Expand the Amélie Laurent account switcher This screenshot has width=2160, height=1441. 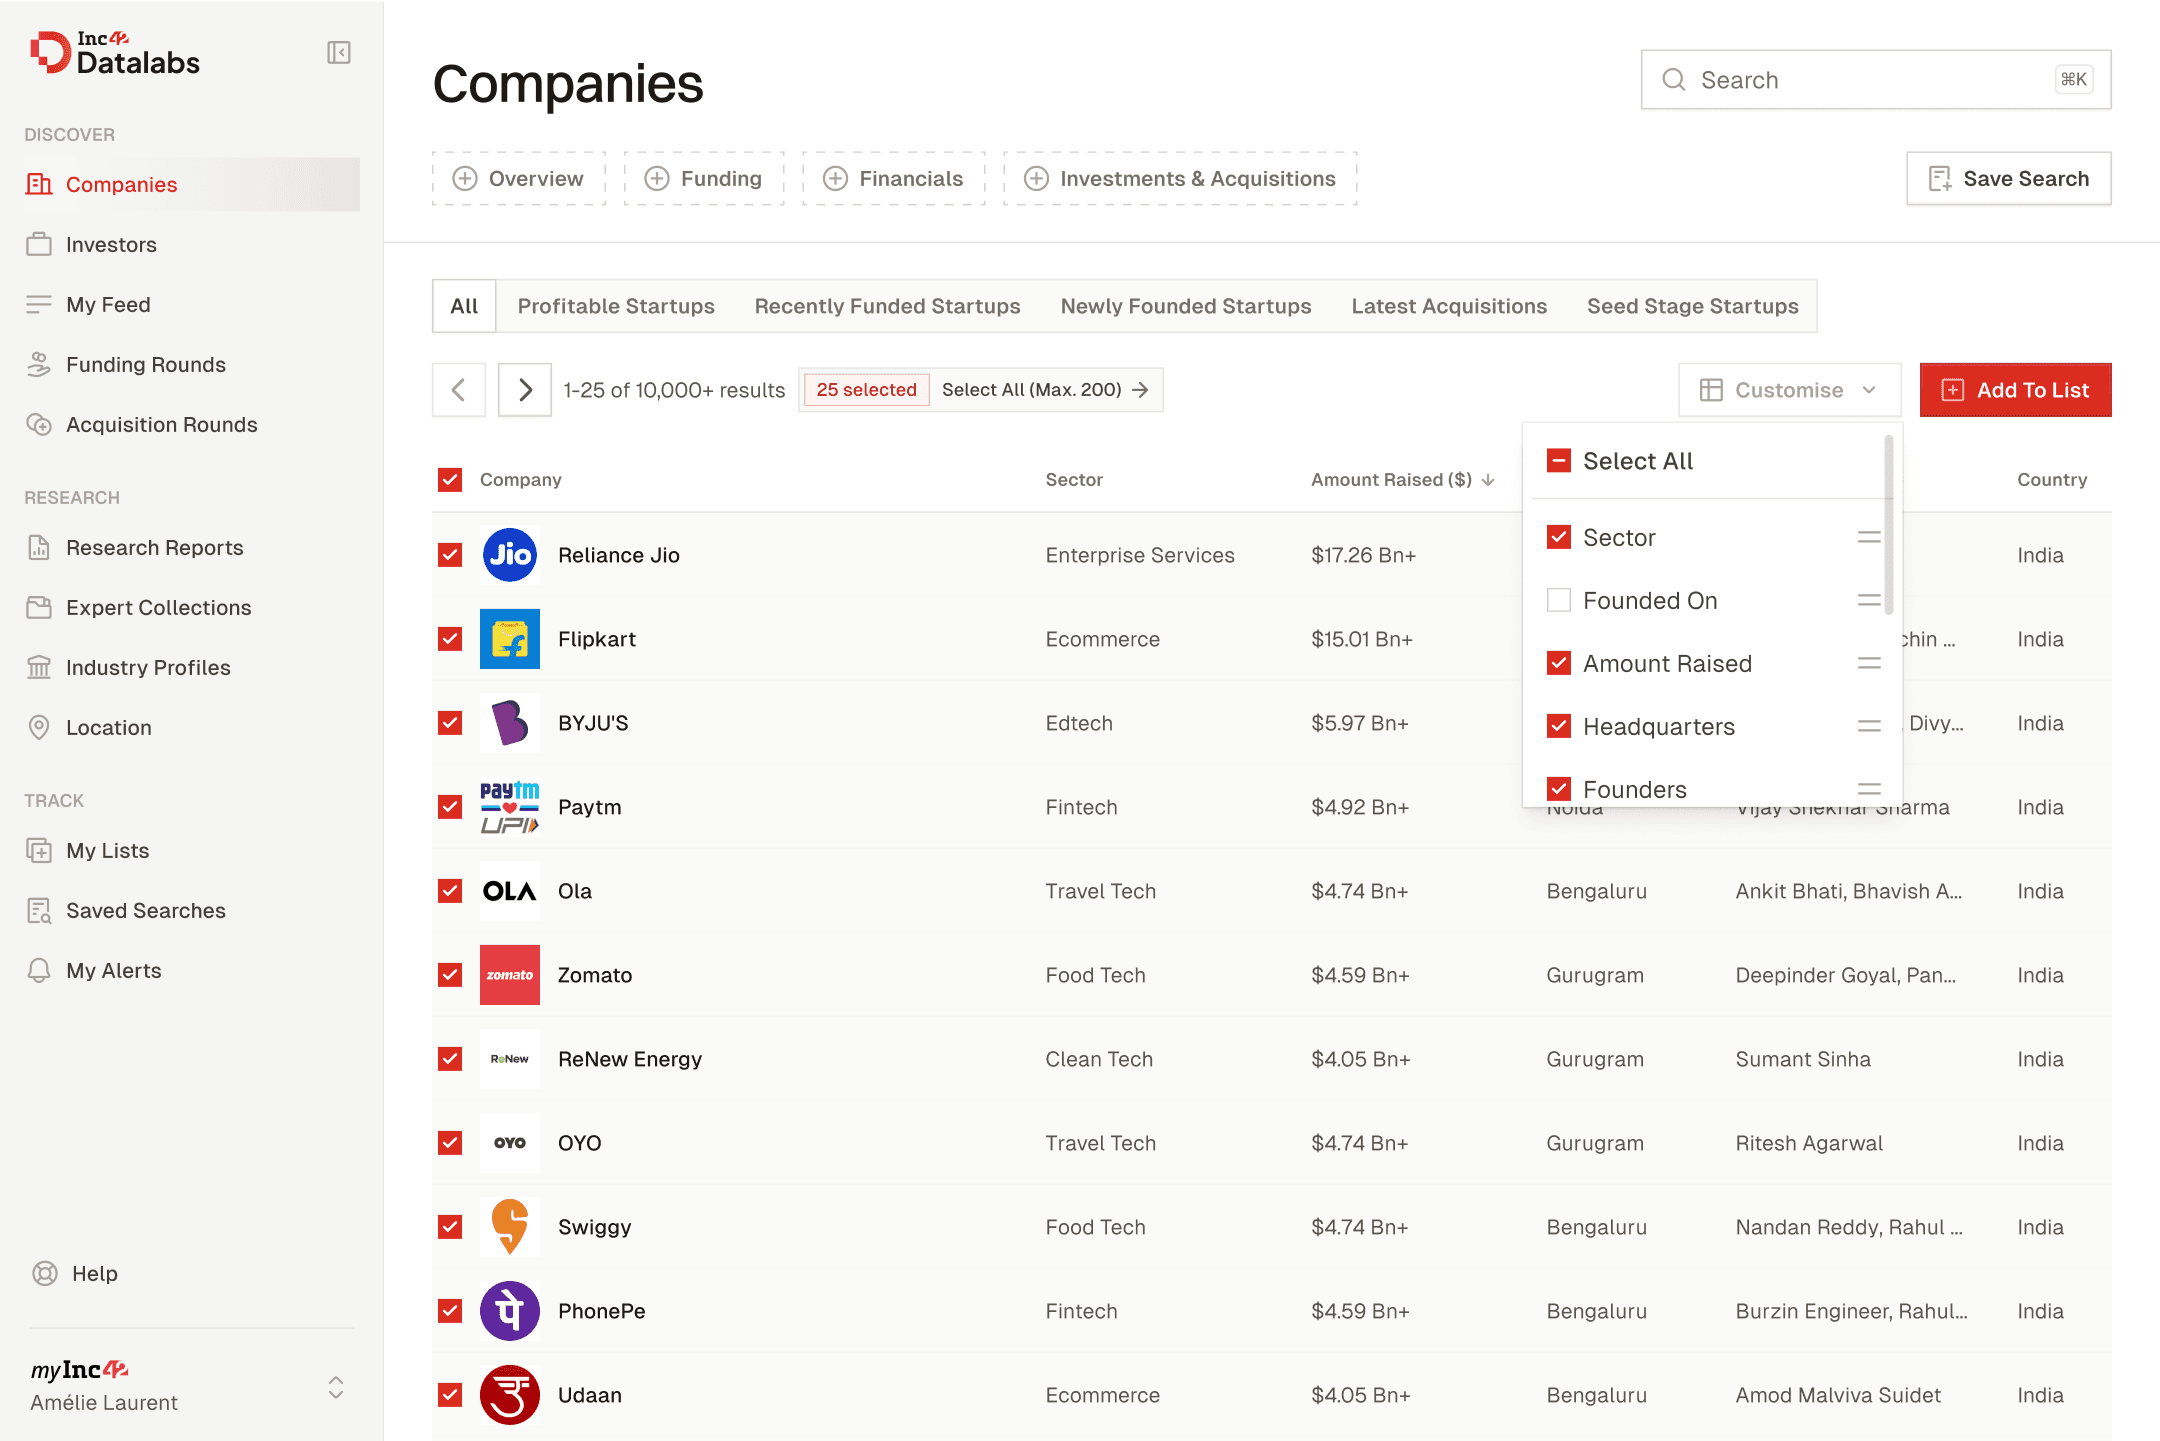pos(336,1387)
